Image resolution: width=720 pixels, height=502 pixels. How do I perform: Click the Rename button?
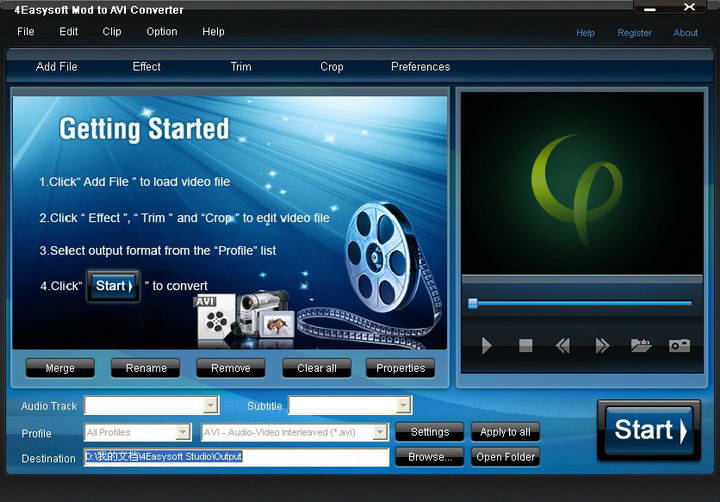click(x=146, y=368)
